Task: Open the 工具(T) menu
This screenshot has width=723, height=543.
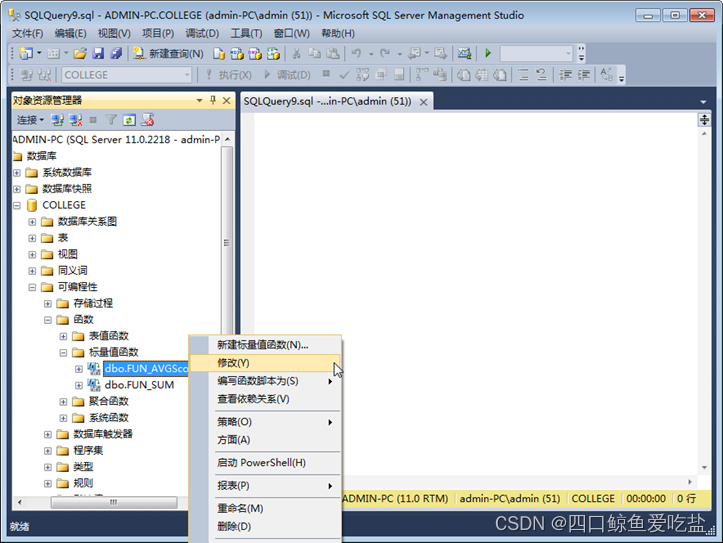Action: click(x=246, y=34)
